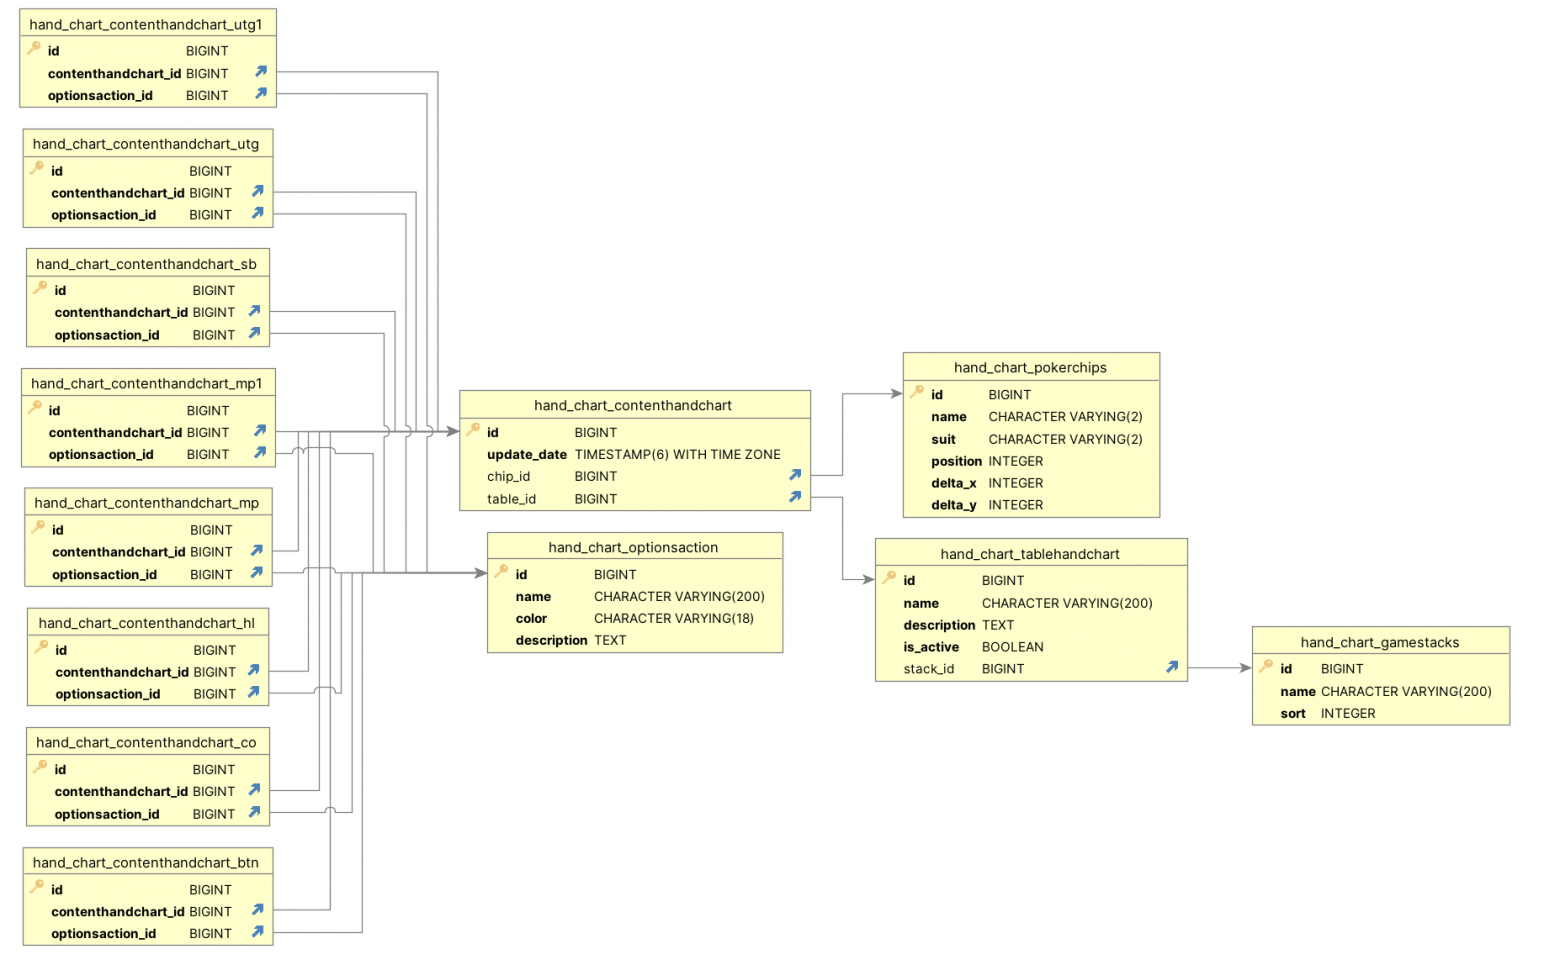This screenshot has width=1560, height=965.
Task: Select the key icon in hand_chart_contenthandchart_hl
Action: [42, 647]
